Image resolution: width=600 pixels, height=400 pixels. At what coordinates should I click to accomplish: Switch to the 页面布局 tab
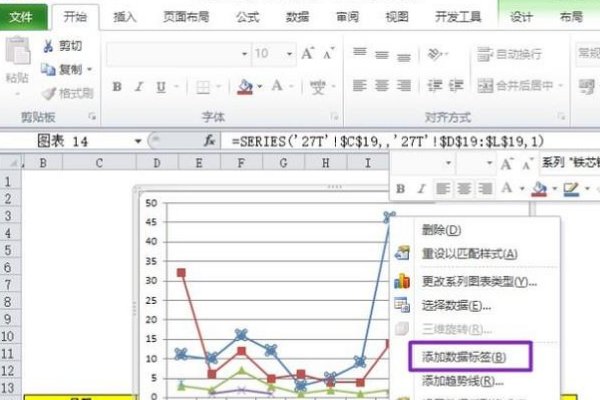pyautogui.click(x=186, y=17)
